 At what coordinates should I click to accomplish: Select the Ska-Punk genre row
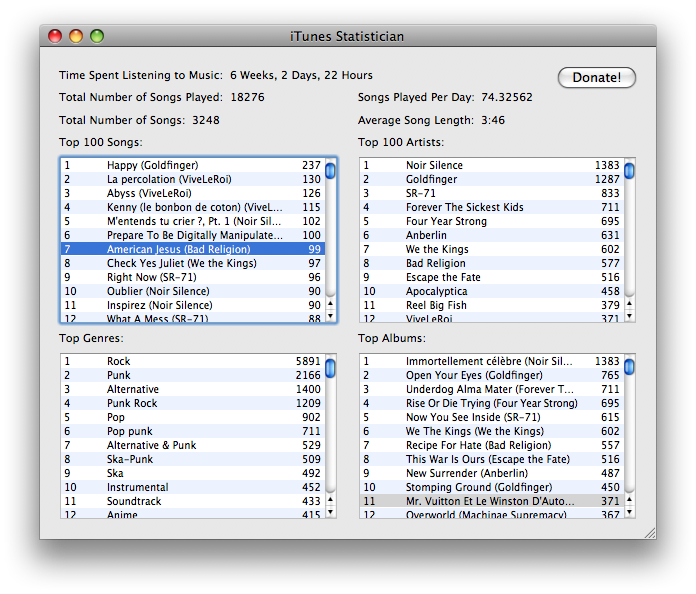(193, 459)
